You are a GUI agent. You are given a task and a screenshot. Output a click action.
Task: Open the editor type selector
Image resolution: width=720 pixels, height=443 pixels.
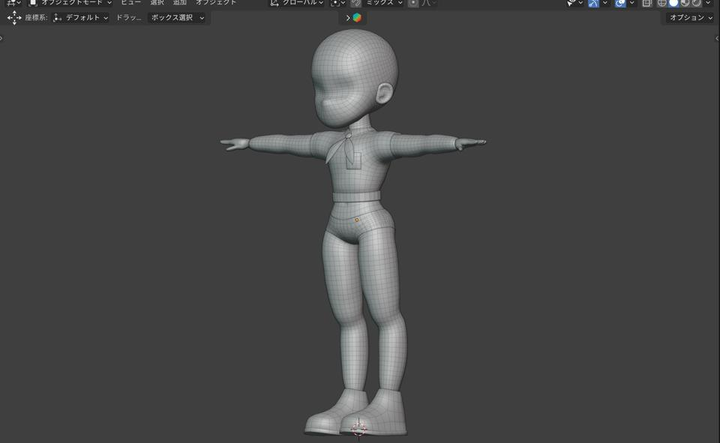pyautogui.click(x=13, y=3)
